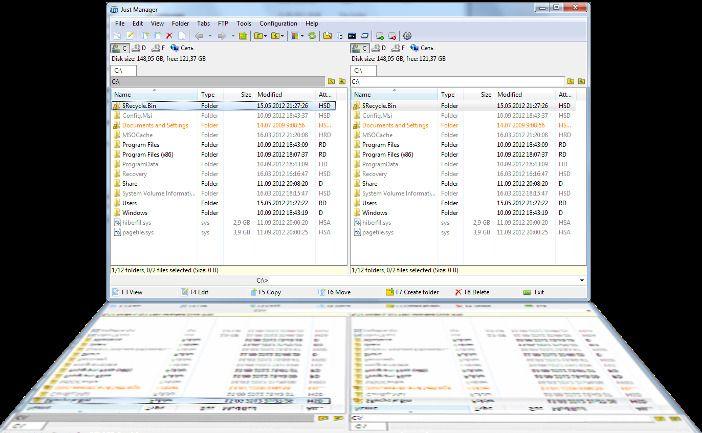Viewport: 702px width, 433px height.
Task: Click first folder icon beside right path bar
Action: pos(570,81)
